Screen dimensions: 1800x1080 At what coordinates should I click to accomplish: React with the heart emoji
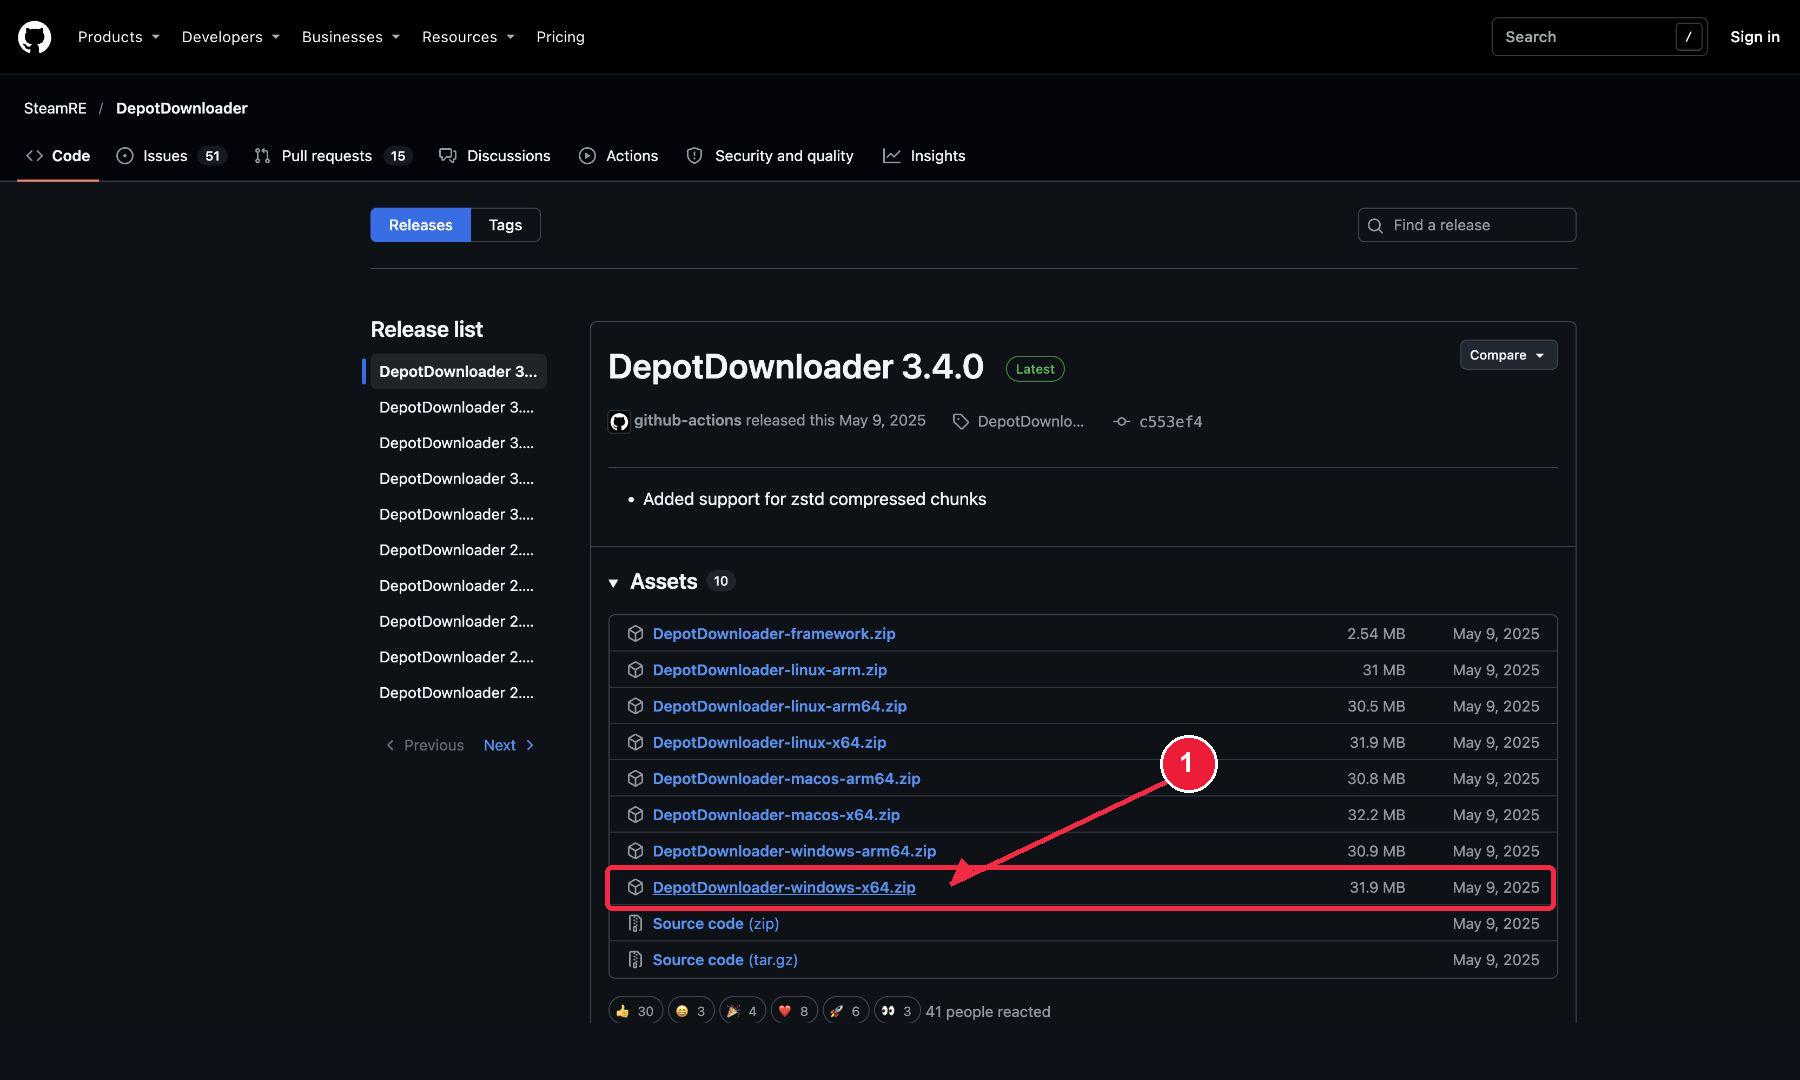(x=794, y=1011)
